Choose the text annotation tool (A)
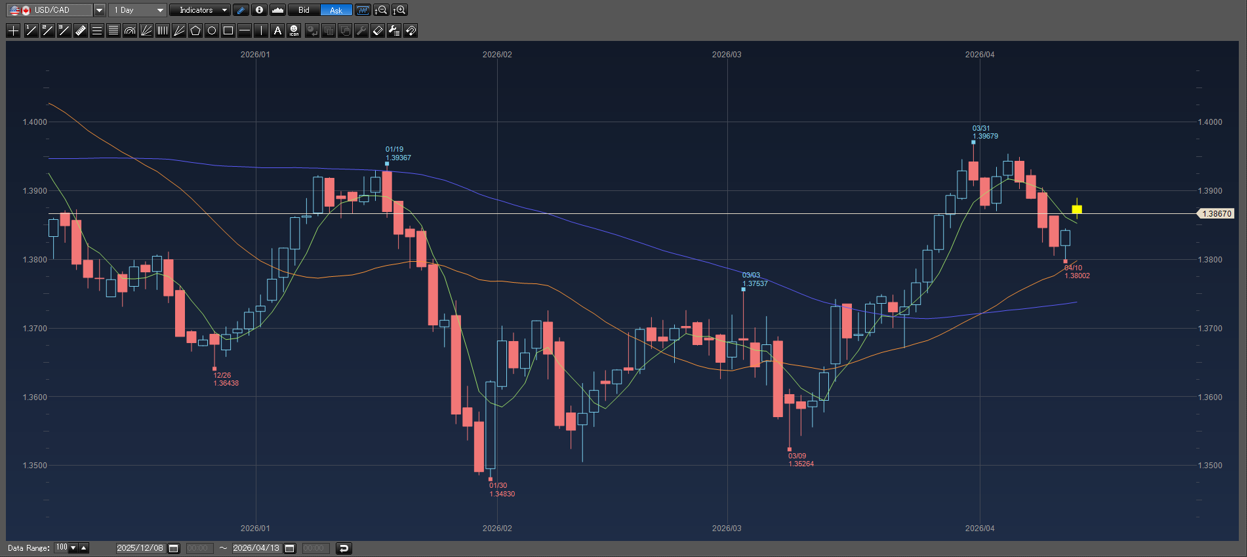The height and width of the screenshot is (557, 1247). coord(277,31)
